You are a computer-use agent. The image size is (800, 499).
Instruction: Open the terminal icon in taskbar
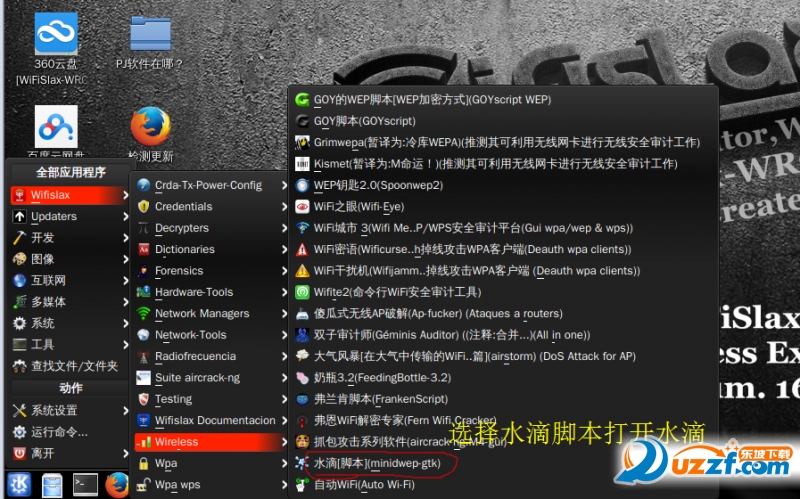[x=85, y=484]
